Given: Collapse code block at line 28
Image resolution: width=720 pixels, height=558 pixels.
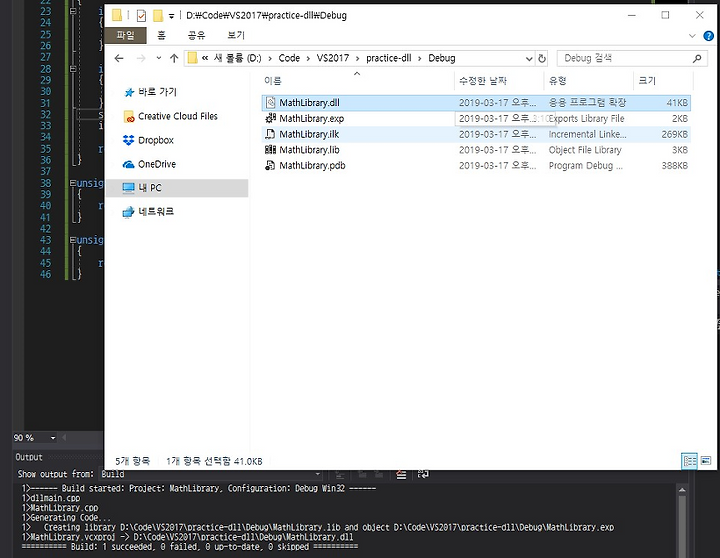Looking at the screenshot, I should pos(73,68).
